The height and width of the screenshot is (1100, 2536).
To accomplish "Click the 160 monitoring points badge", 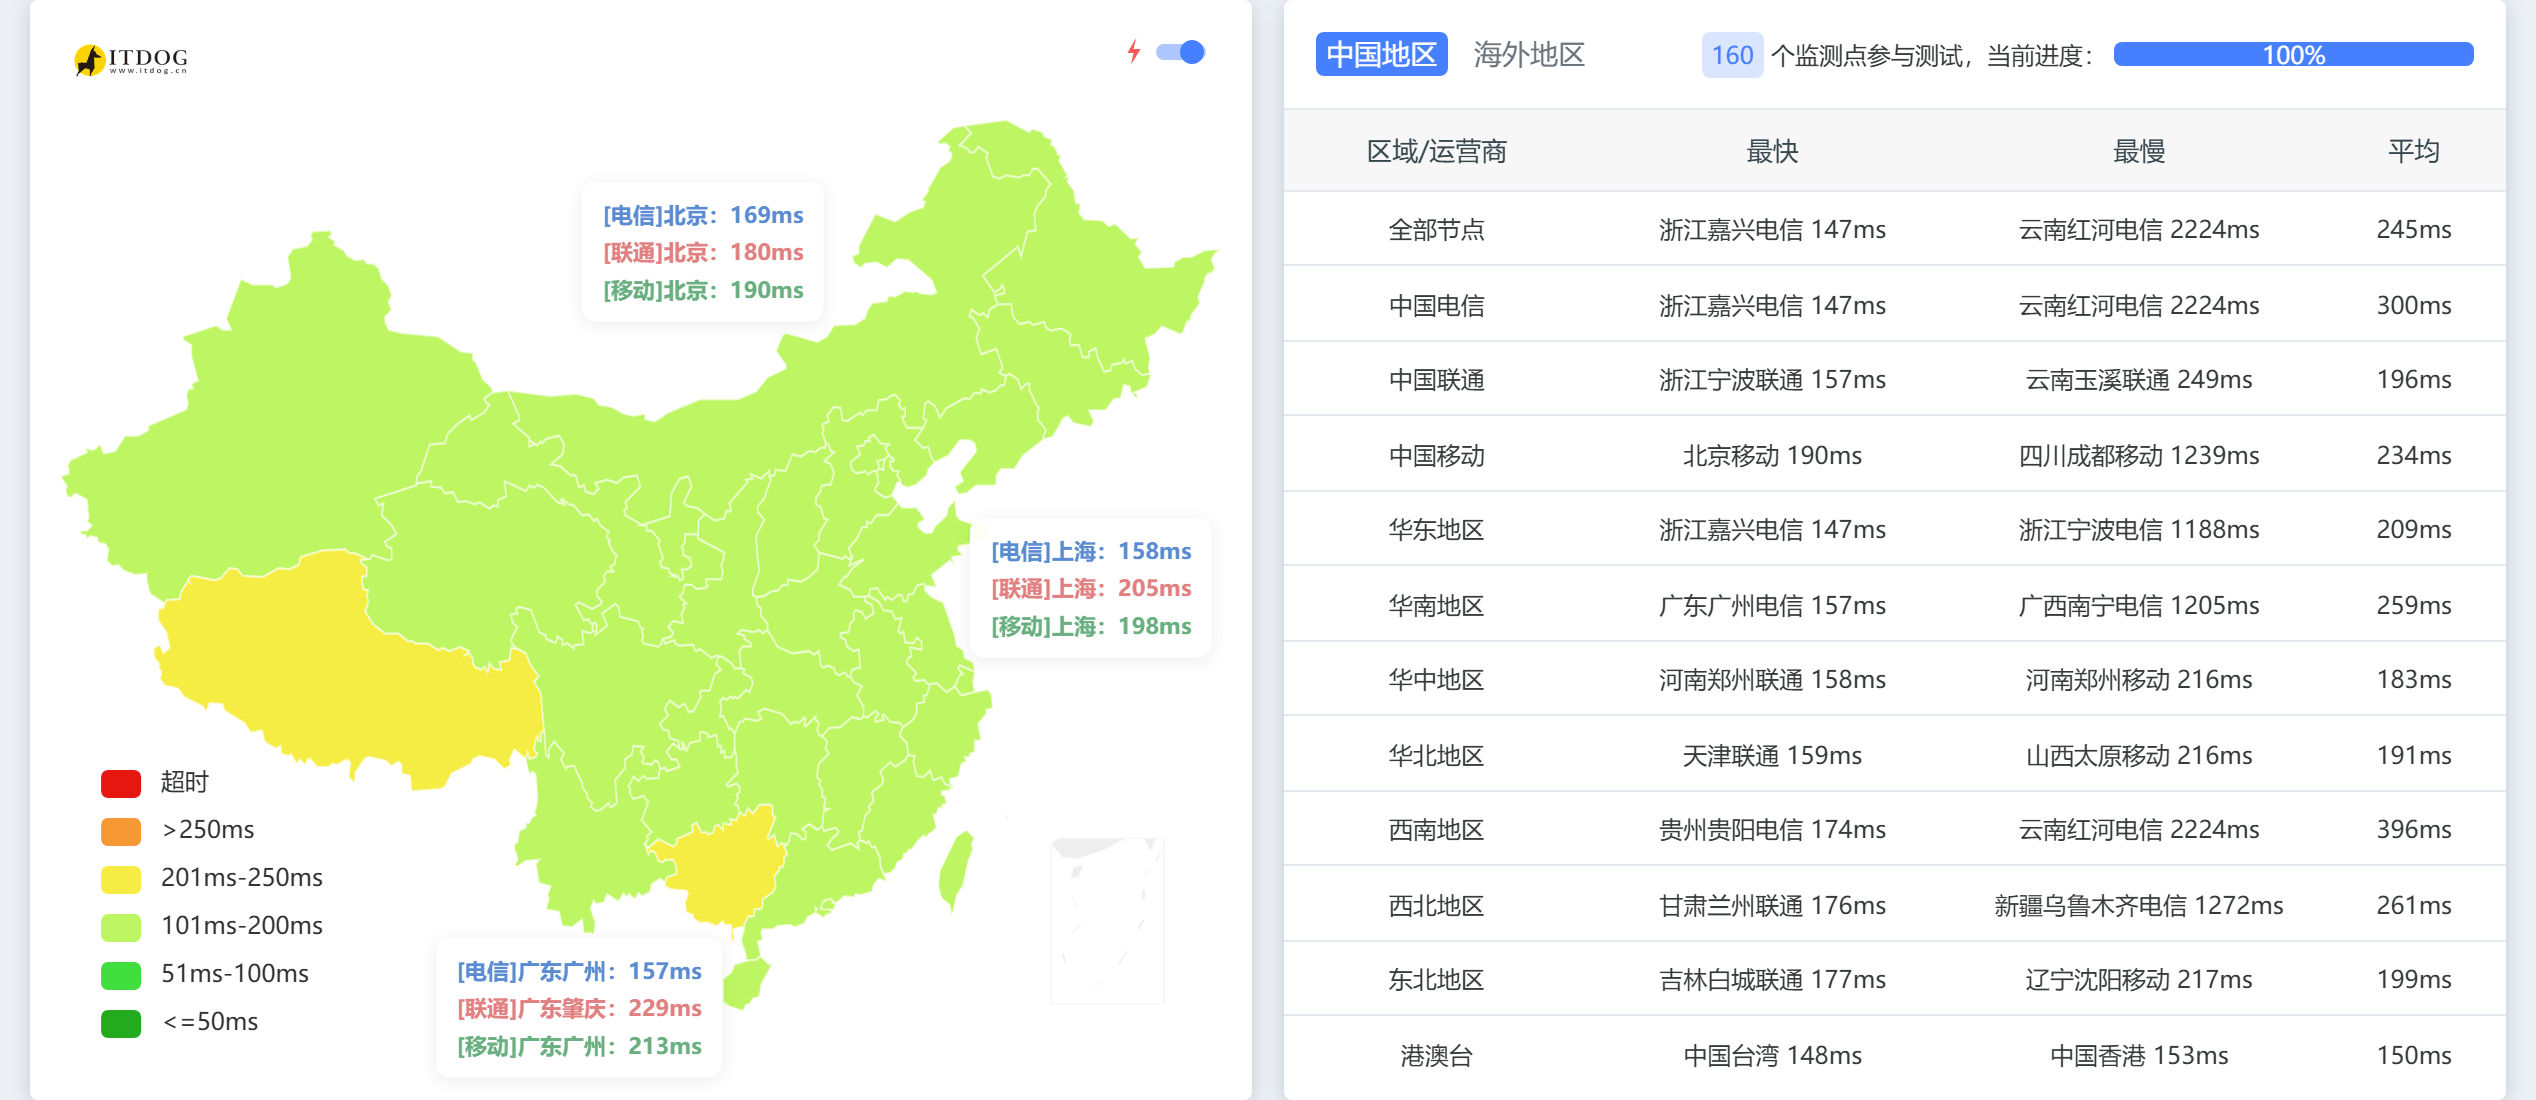I will pyautogui.click(x=1732, y=55).
